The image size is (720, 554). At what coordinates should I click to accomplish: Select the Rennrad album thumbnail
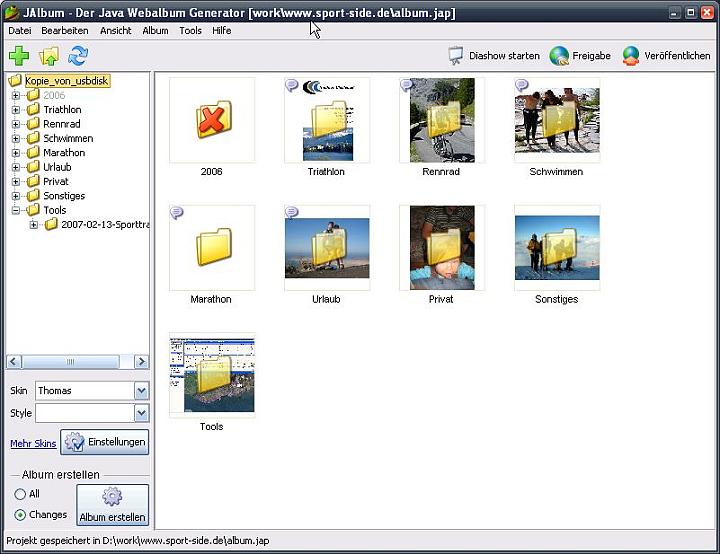[x=442, y=120]
